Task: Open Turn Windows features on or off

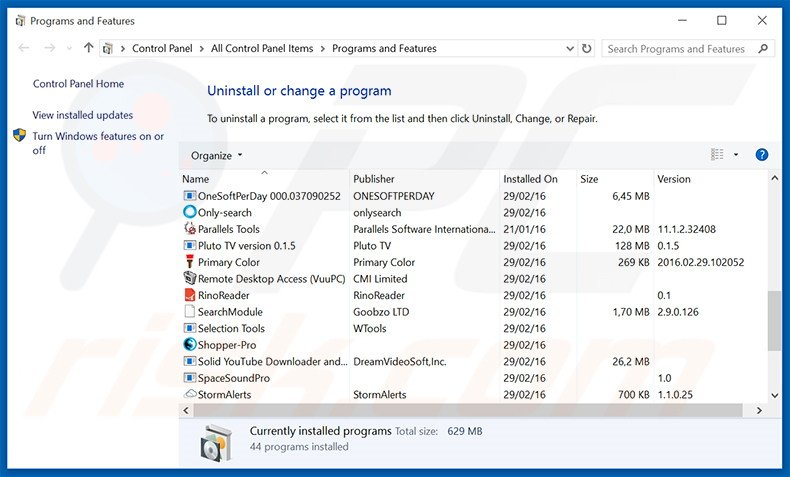Action: 98,143
